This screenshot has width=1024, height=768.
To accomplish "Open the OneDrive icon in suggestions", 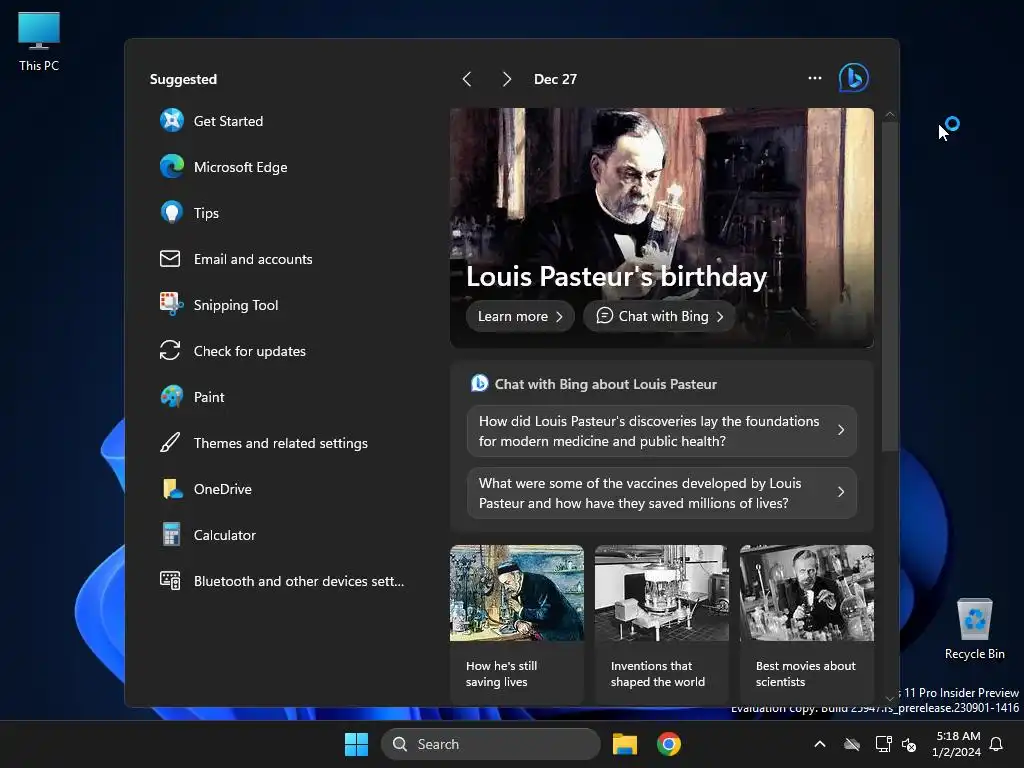I will click(172, 488).
